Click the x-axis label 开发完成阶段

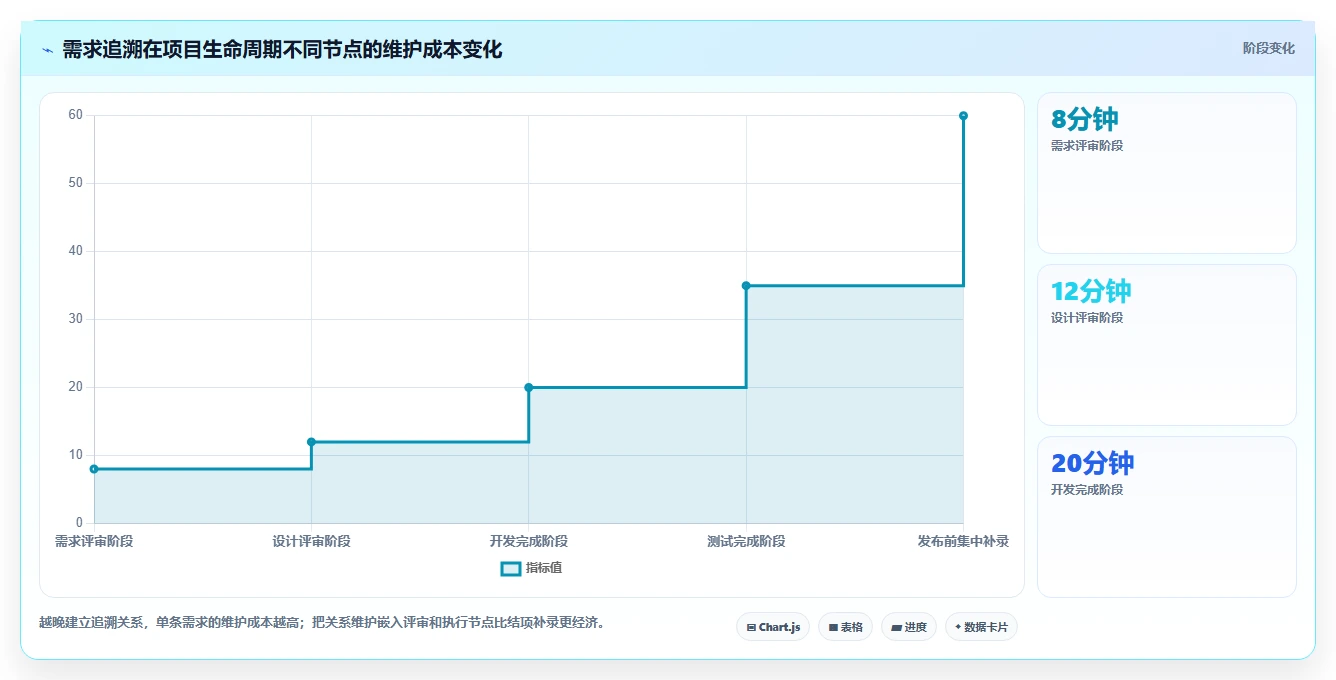(x=529, y=541)
